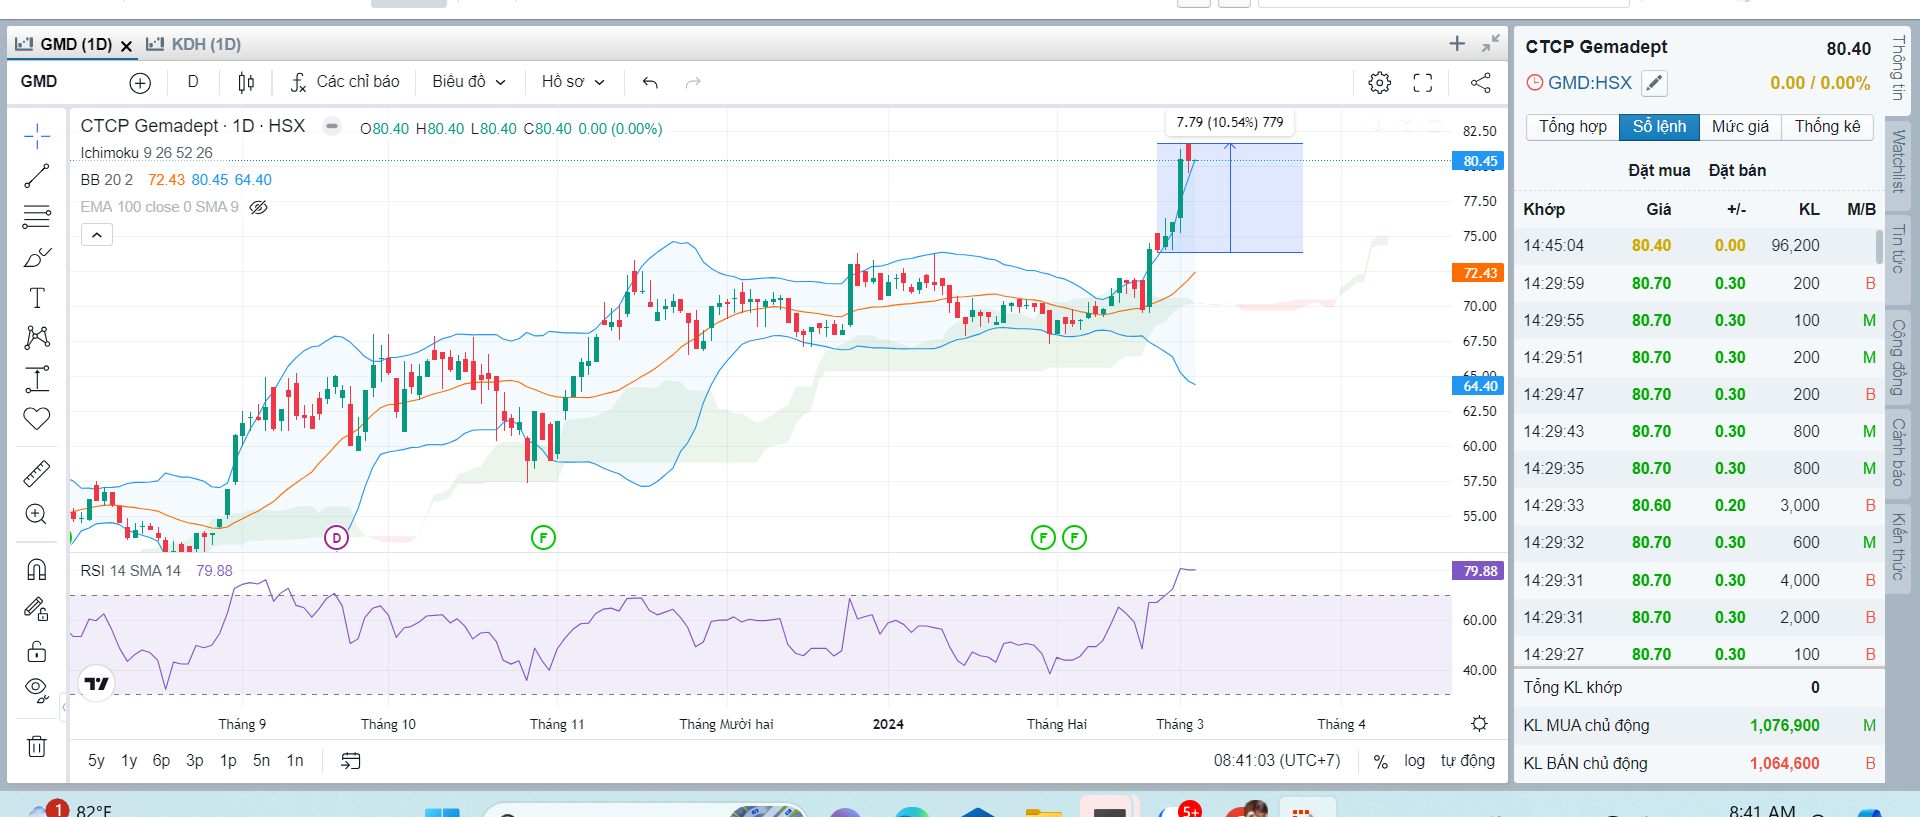
Task: Open the Biểu đồ dropdown
Action: point(469,82)
